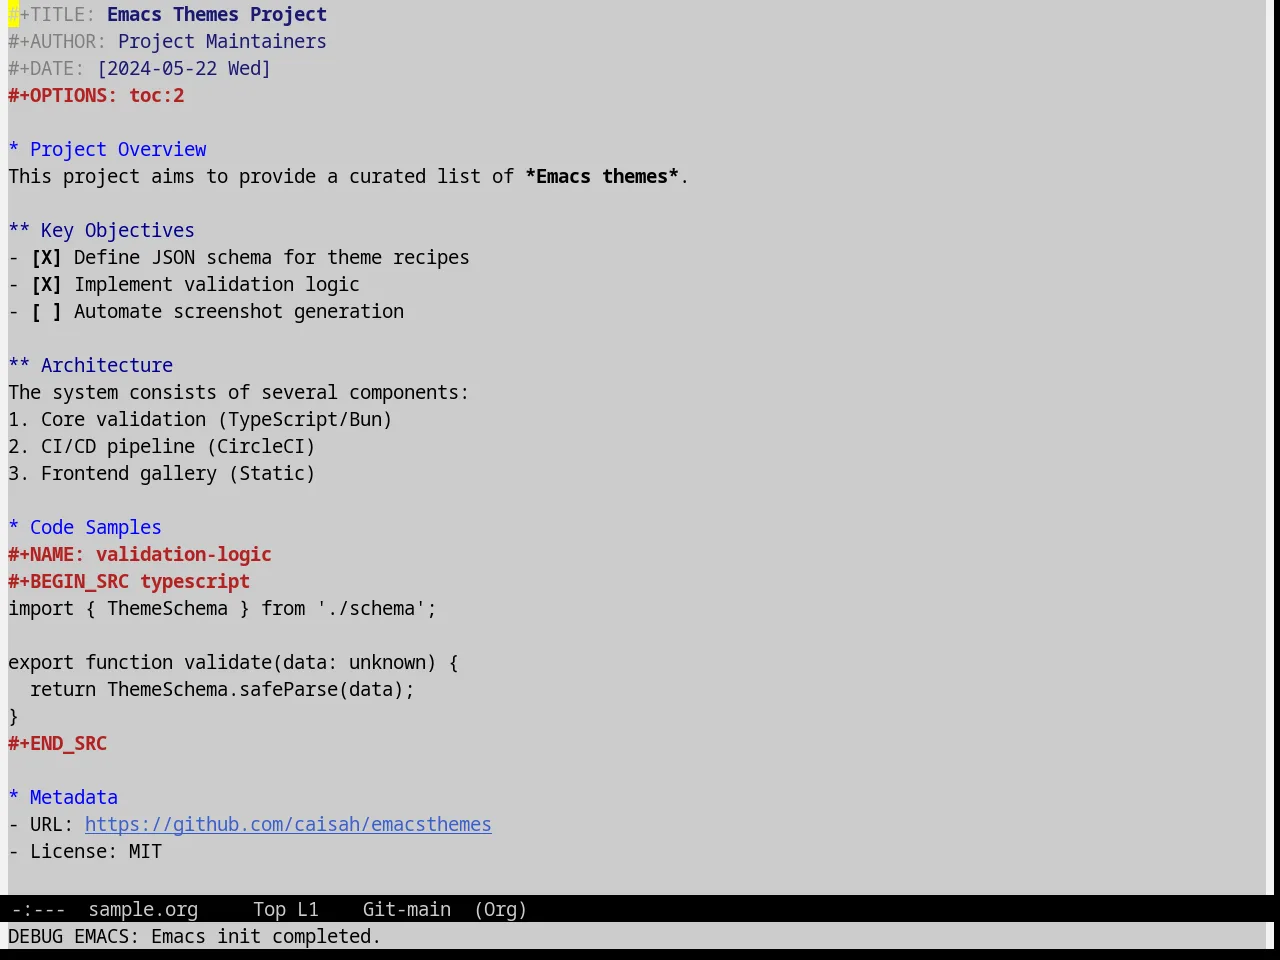Image resolution: width=1280 pixels, height=960 pixels.
Task: Click 'export function validate' code line
Action: [233, 663]
